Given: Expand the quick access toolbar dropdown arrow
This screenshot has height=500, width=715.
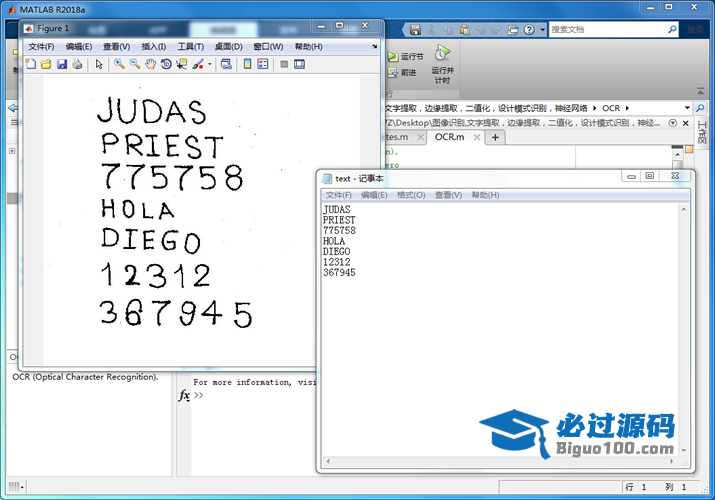Looking at the screenshot, I should coord(543,30).
